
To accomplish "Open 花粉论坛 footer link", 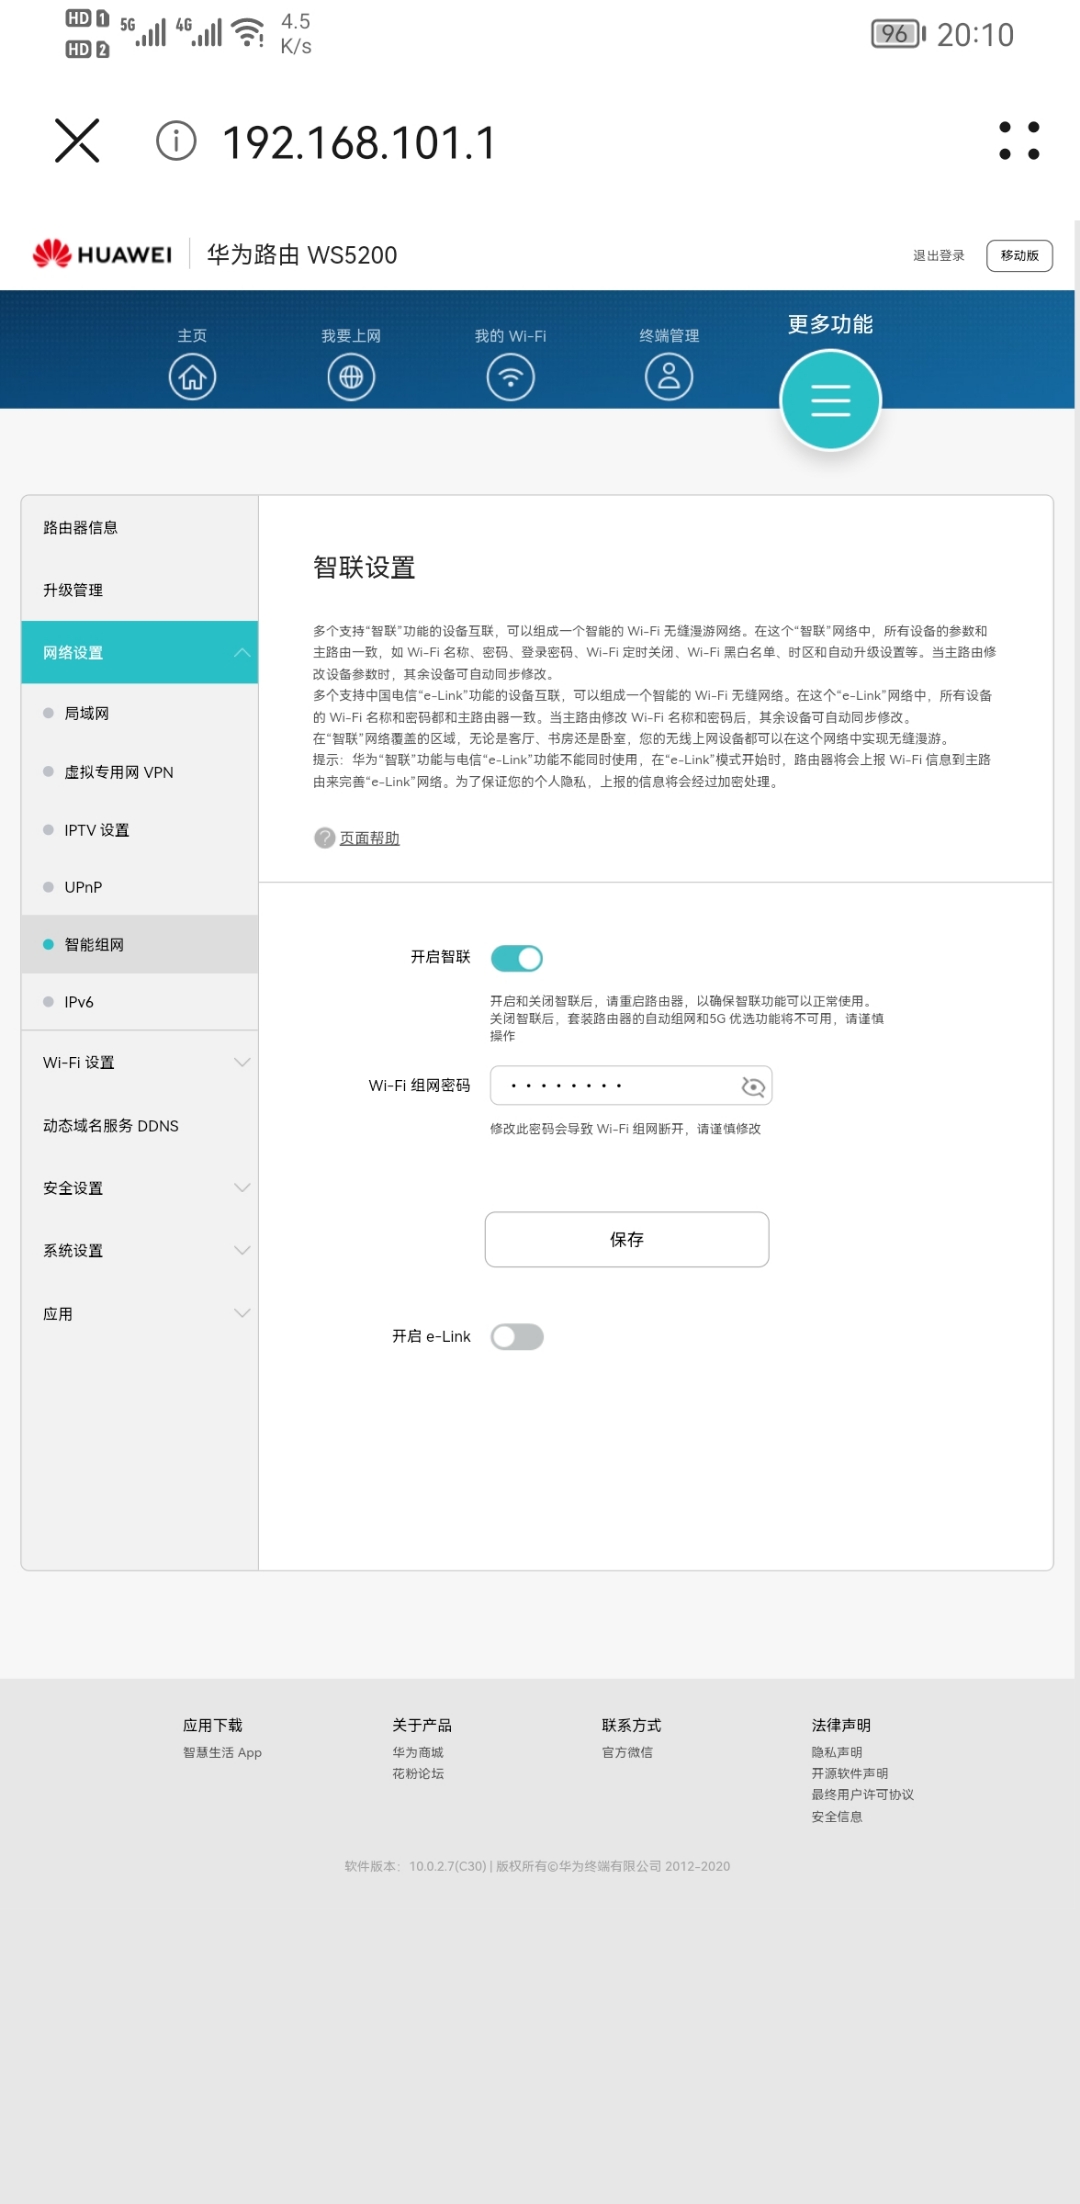I will tap(418, 1774).
